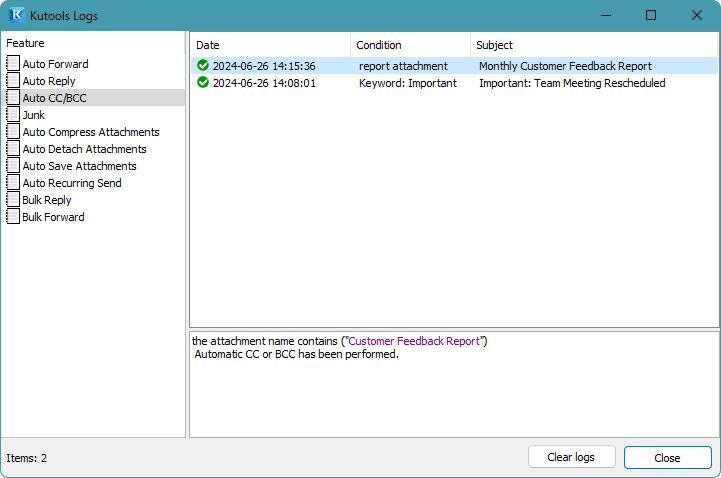
Task: Click the 'Important: Team Meeting Rescheduled' subject
Action: tap(572, 83)
